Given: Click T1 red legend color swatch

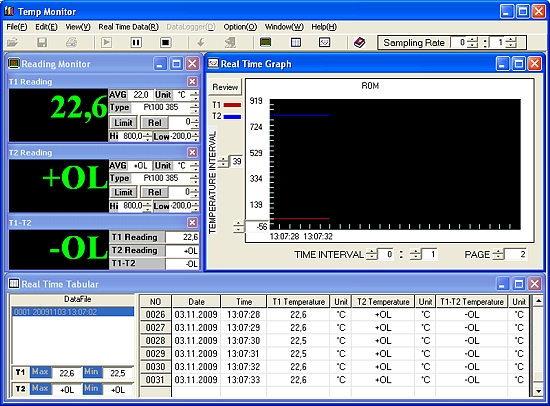Looking at the screenshot, I should [x=232, y=105].
